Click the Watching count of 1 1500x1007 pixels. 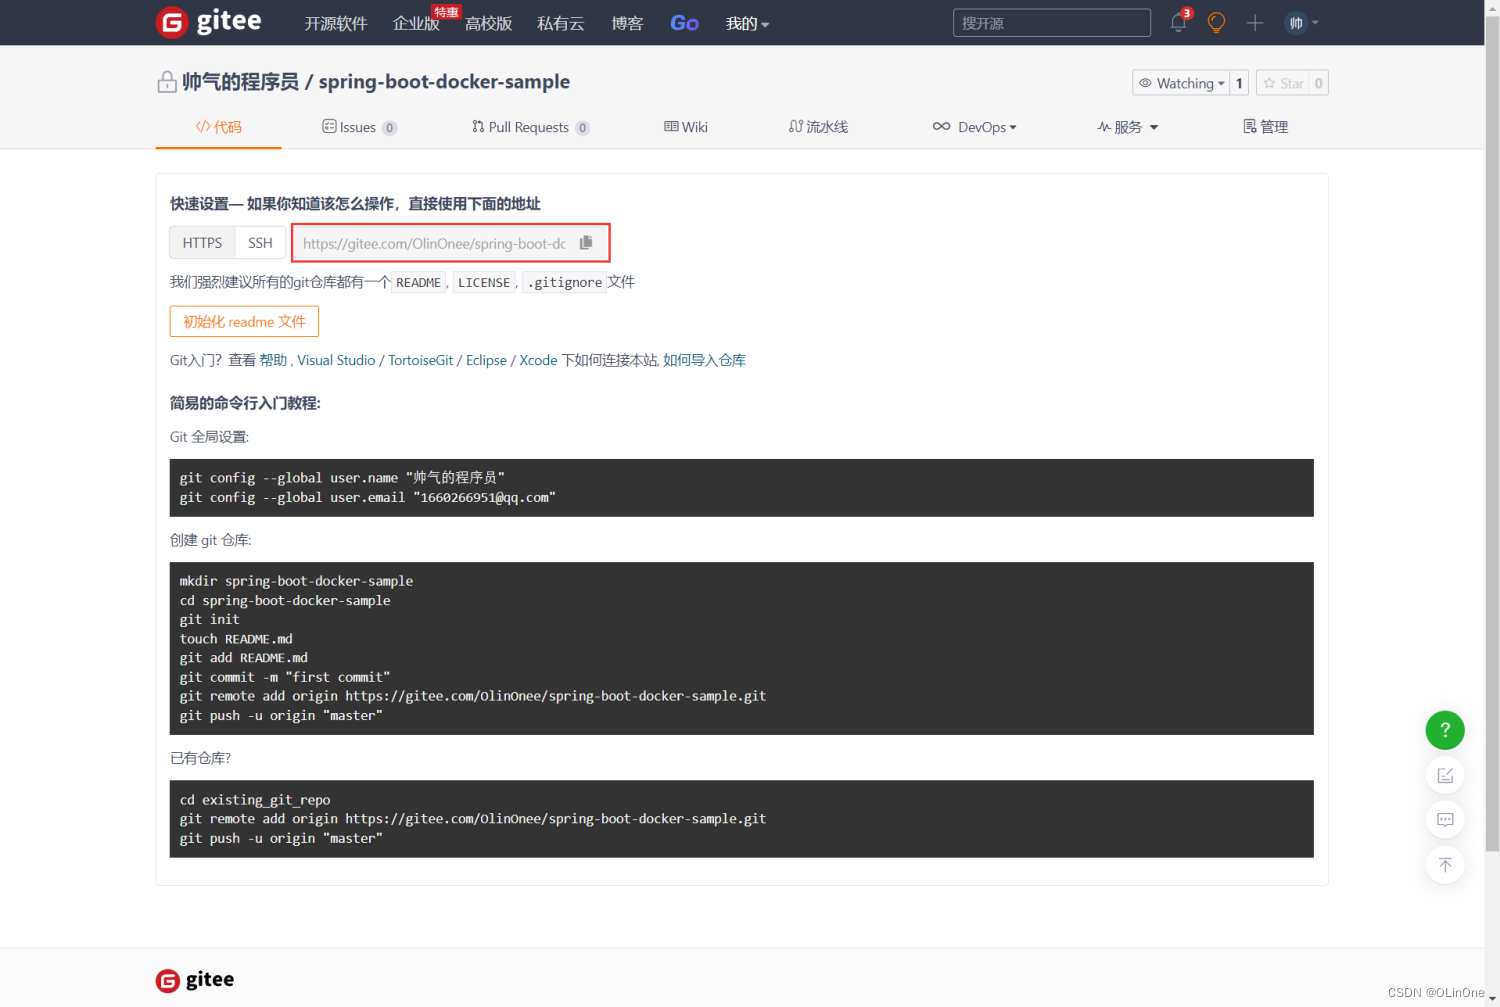pyautogui.click(x=1239, y=83)
